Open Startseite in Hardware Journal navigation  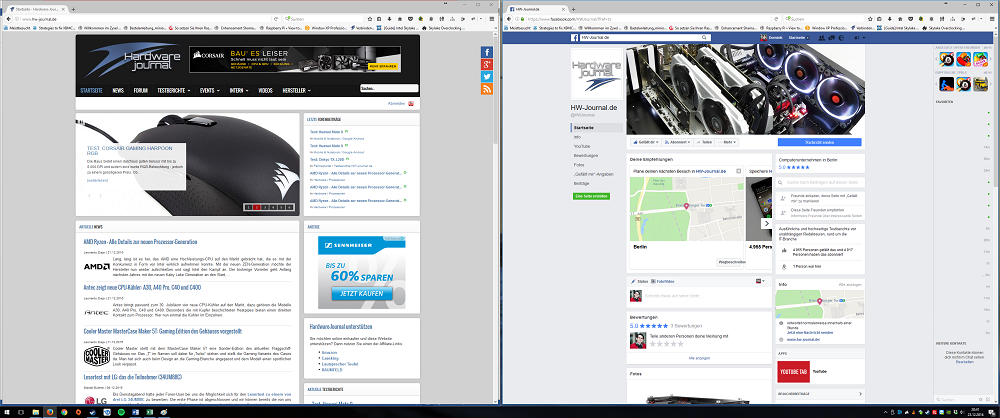tap(91, 91)
